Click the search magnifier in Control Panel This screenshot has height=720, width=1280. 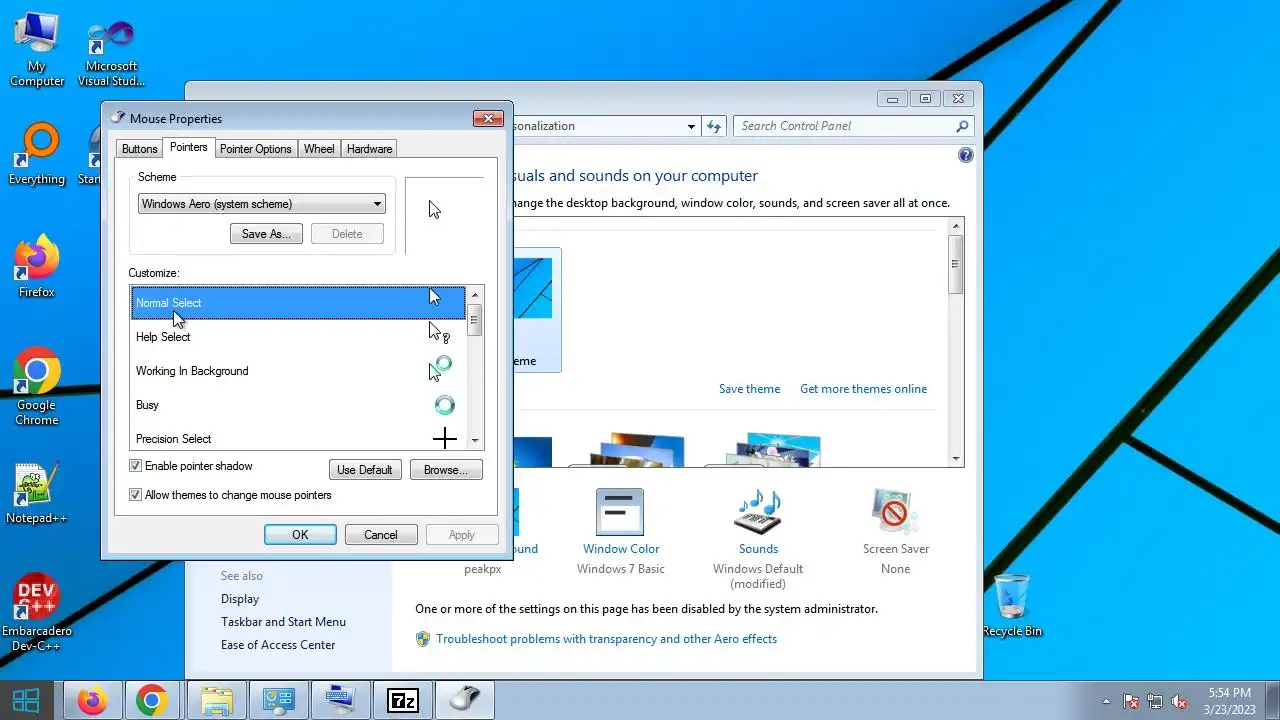point(962,126)
